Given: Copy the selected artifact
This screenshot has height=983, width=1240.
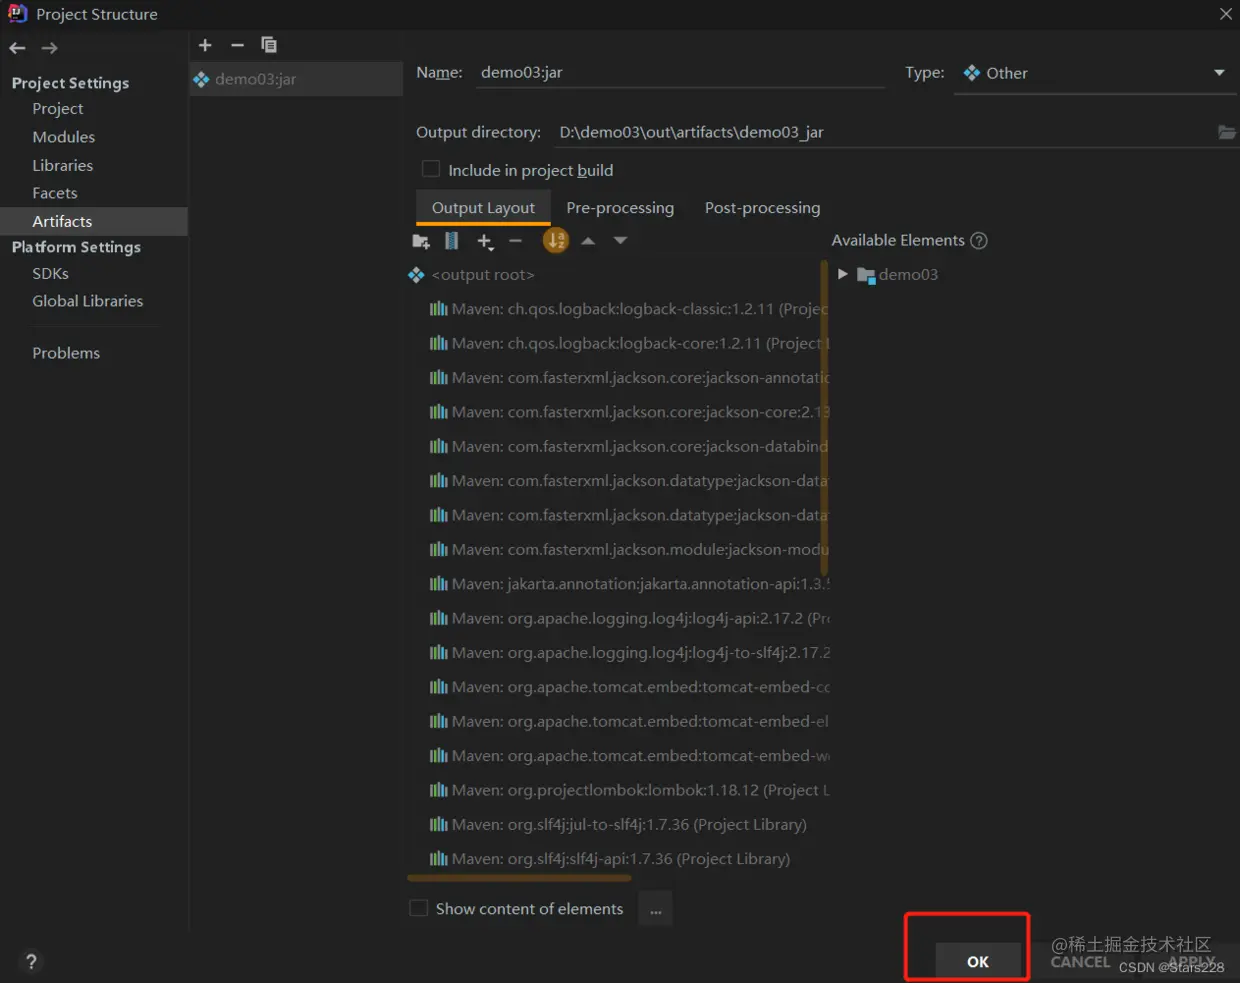Looking at the screenshot, I should pos(269,45).
